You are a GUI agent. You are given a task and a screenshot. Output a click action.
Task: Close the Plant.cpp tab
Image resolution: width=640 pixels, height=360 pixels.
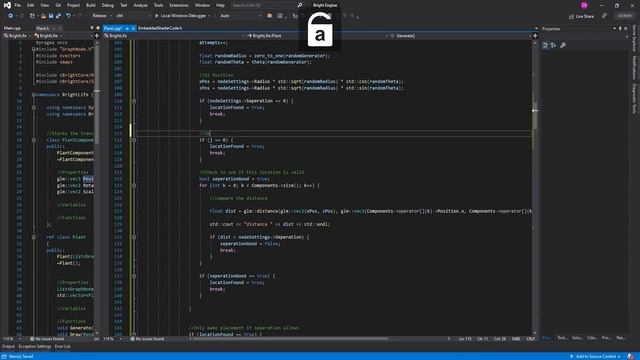133,28
